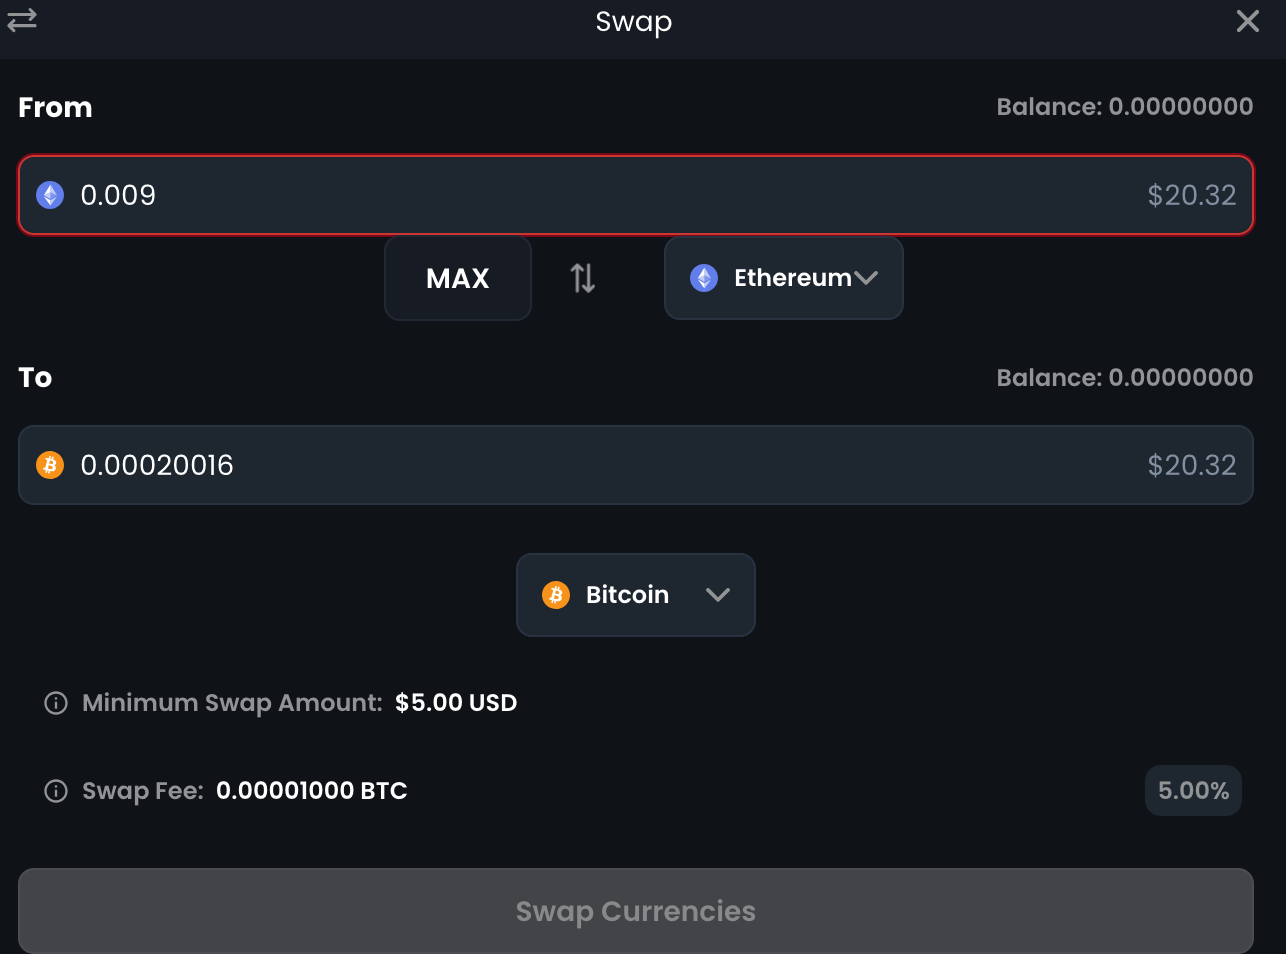Viewport: 1286px width, 954px height.
Task: Click the From balance text
Action: (1125, 107)
